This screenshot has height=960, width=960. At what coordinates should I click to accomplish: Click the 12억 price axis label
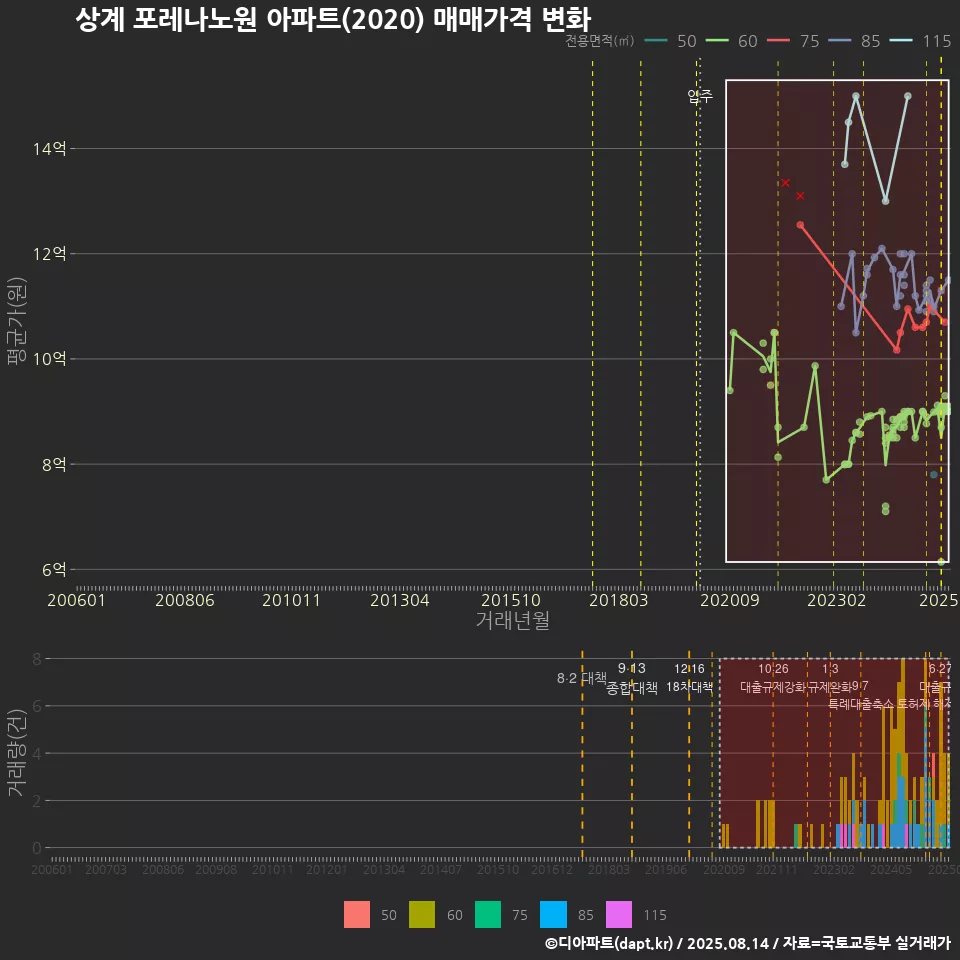coord(49,253)
